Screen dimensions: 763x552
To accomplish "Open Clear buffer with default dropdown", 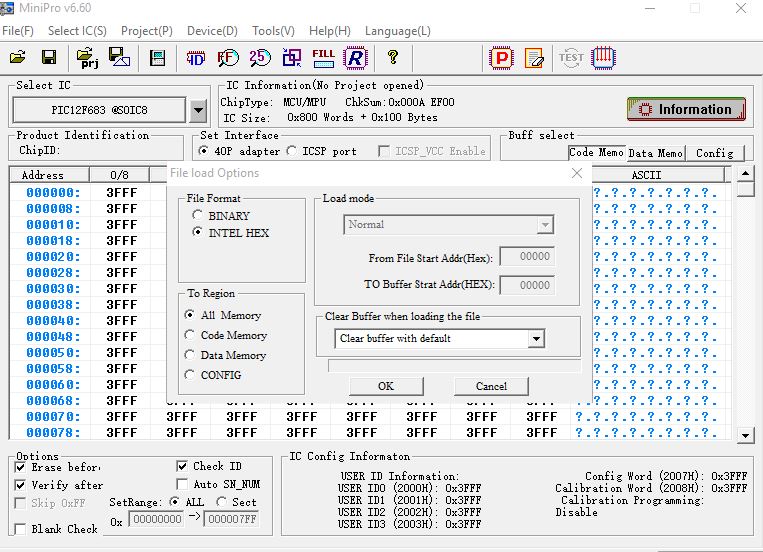I will [439, 338].
